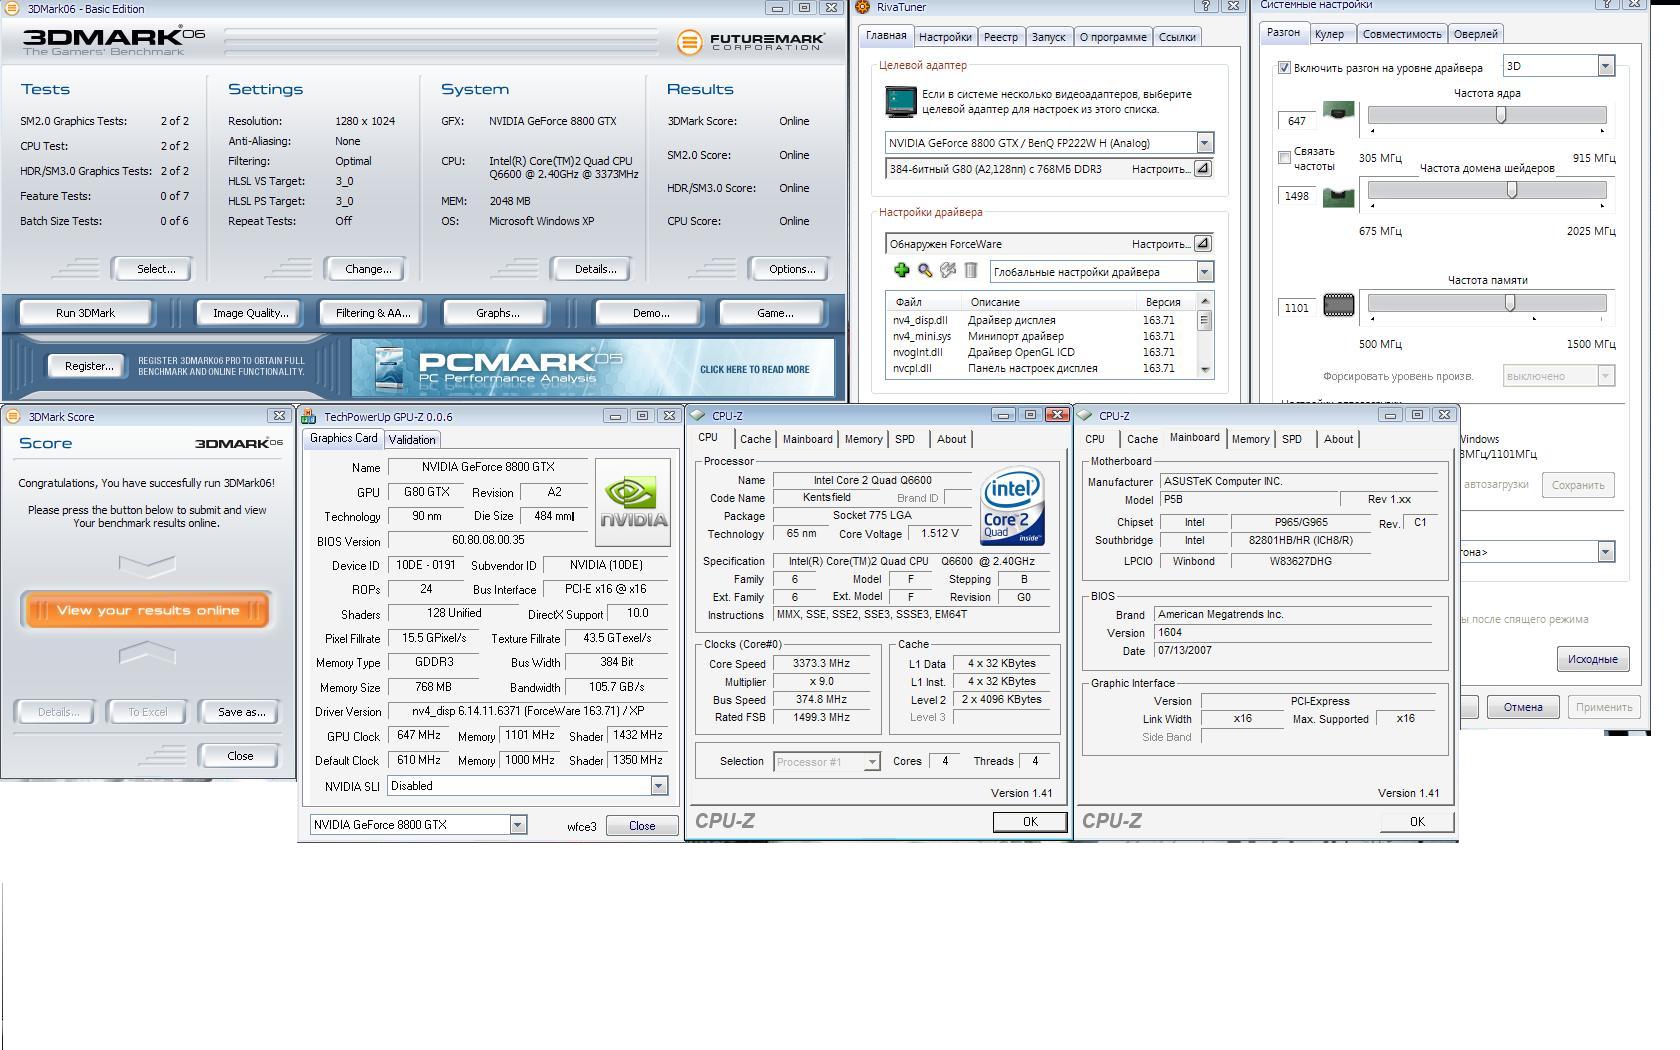Screen dimensions: 1680x1050
Task: Open the Processor #1 selection dropdown
Action: (x=872, y=762)
